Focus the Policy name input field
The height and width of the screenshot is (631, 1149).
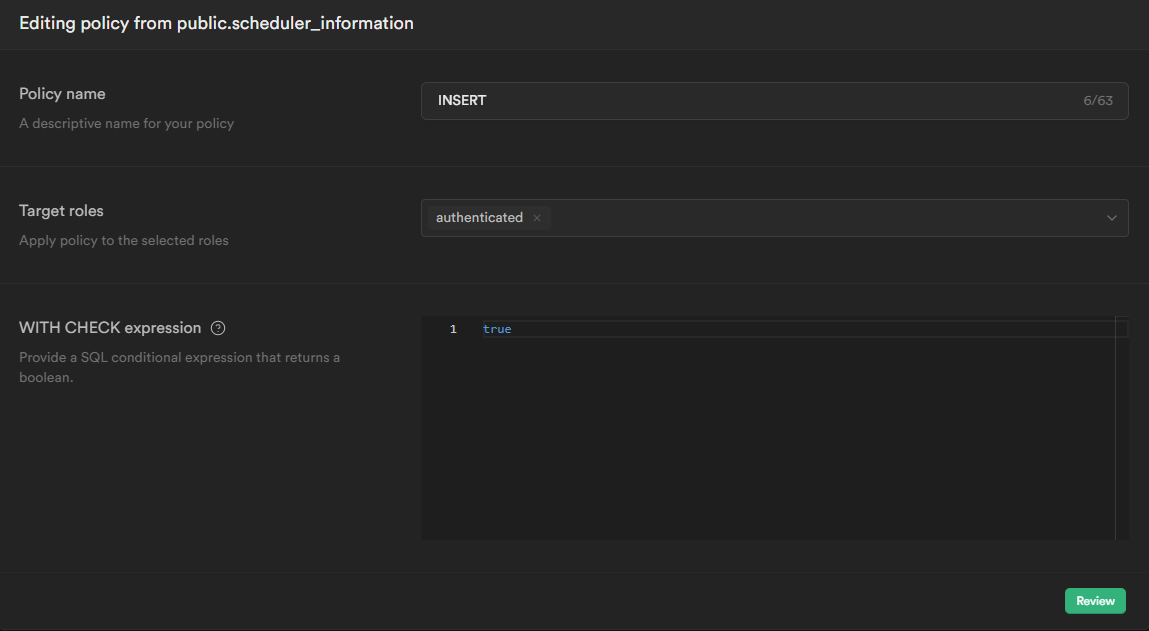pyautogui.click(x=775, y=101)
